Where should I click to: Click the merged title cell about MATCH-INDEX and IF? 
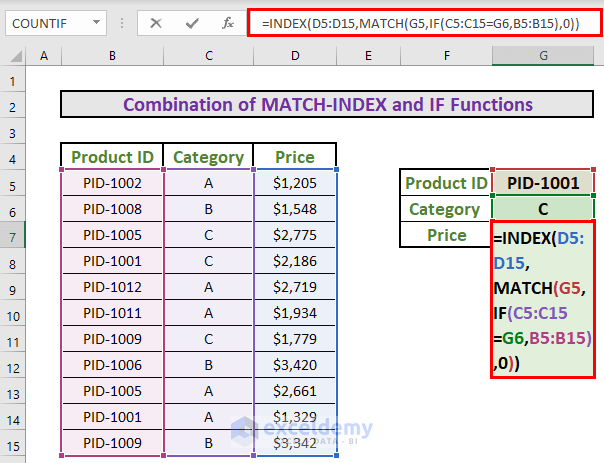point(328,105)
